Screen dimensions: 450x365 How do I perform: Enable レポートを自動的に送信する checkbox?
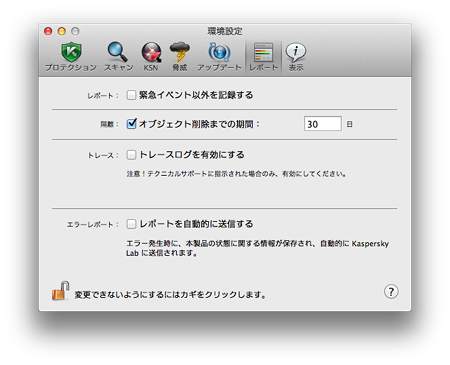tap(131, 224)
